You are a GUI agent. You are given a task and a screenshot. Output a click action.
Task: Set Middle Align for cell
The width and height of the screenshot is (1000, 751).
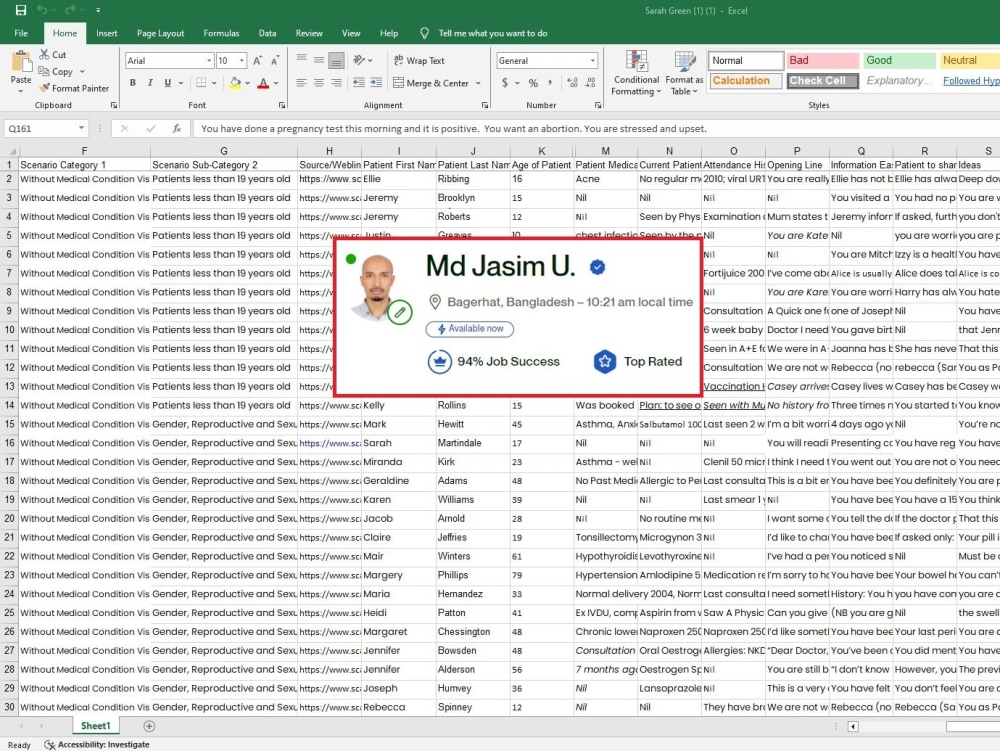pyautogui.click(x=319, y=60)
